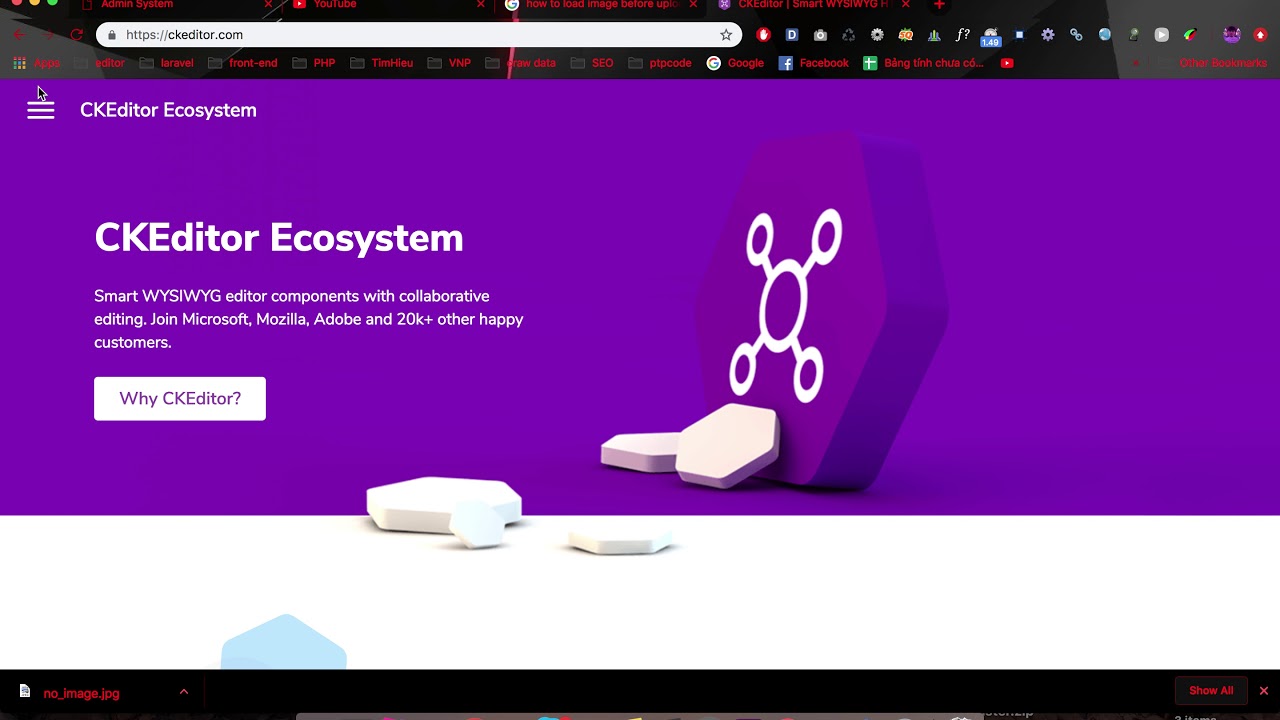The width and height of the screenshot is (1280, 720).
Task: Open the bar chart extension
Action: [934, 35]
